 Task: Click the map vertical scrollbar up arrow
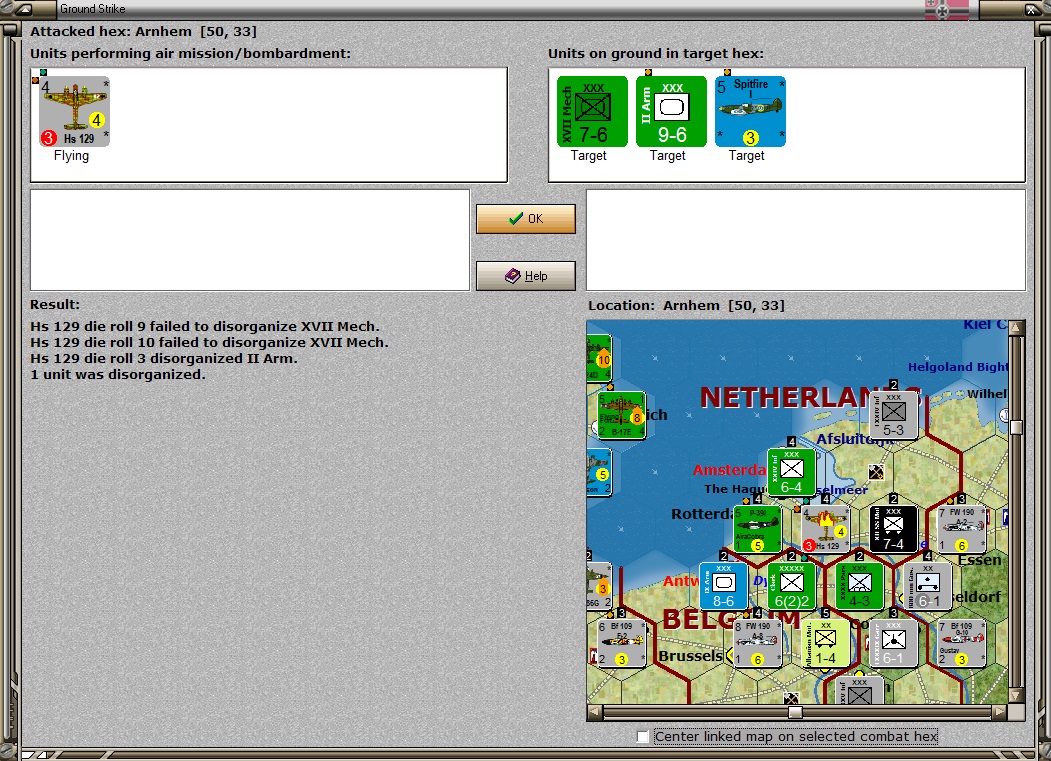pyautogui.click(x=1016, y=327)
